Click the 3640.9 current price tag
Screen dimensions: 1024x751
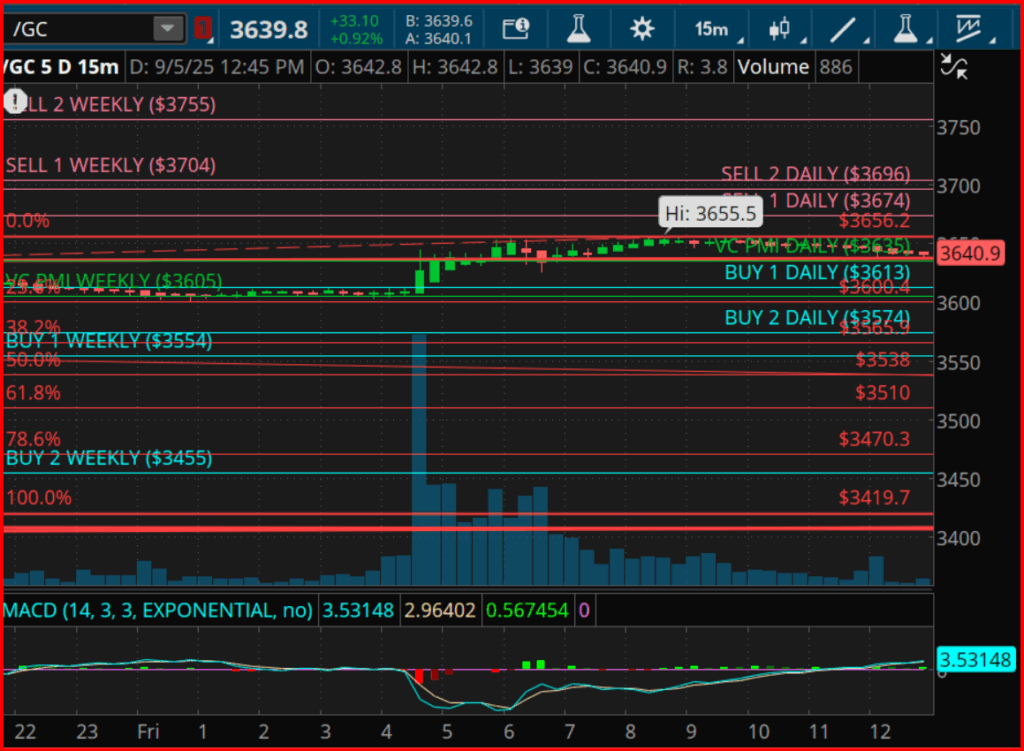(x=969, y=254)
